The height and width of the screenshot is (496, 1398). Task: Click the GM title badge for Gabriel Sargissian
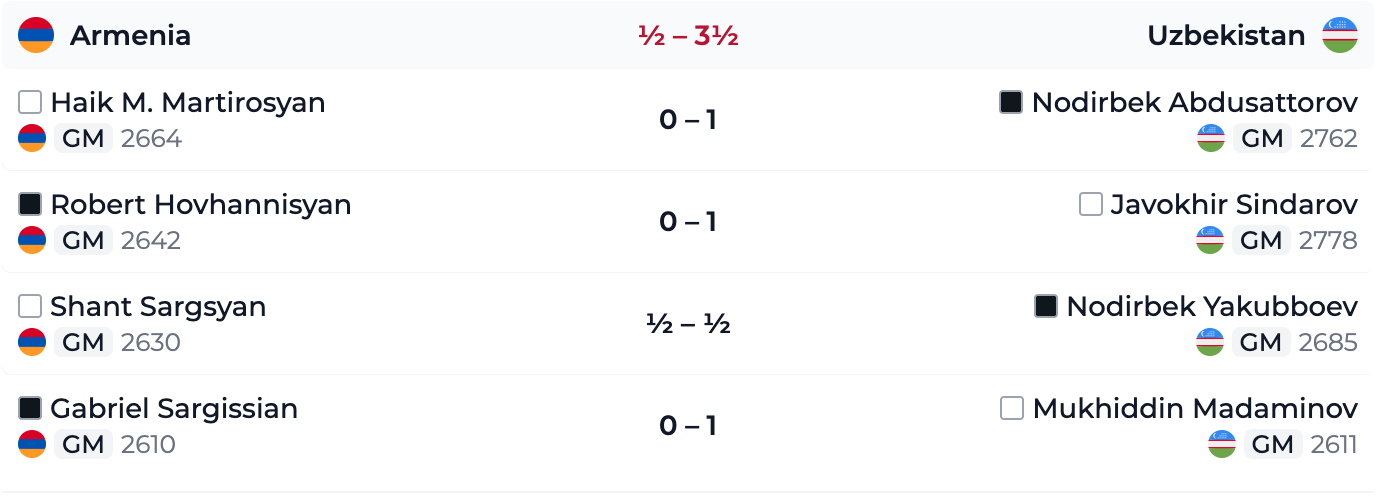point(83,444)
